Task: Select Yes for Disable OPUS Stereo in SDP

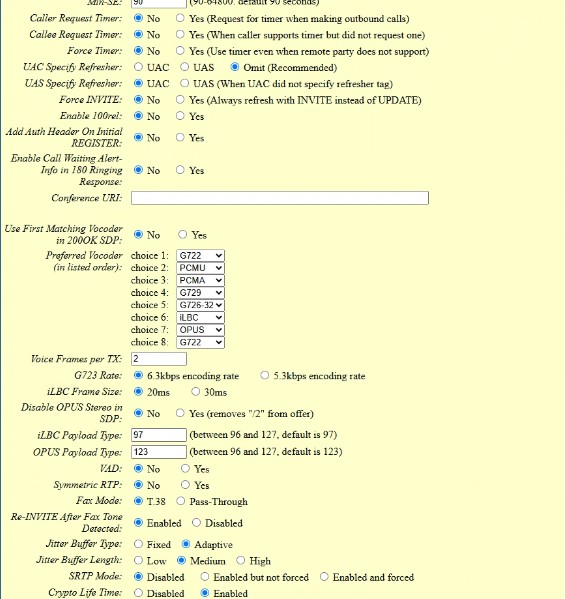Action: point(180,413)
